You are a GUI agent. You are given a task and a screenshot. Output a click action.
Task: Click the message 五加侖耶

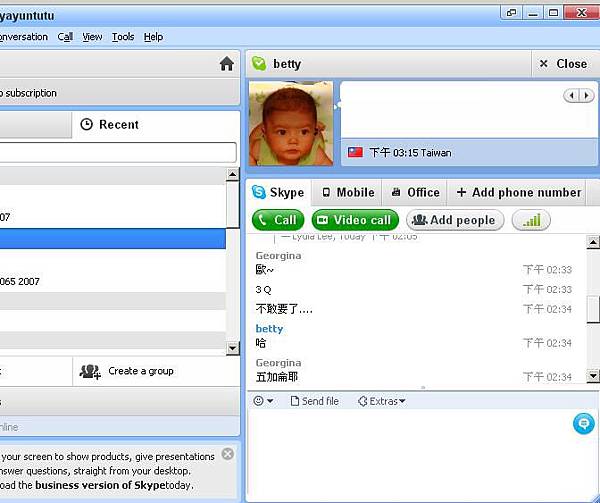point(277,377)
